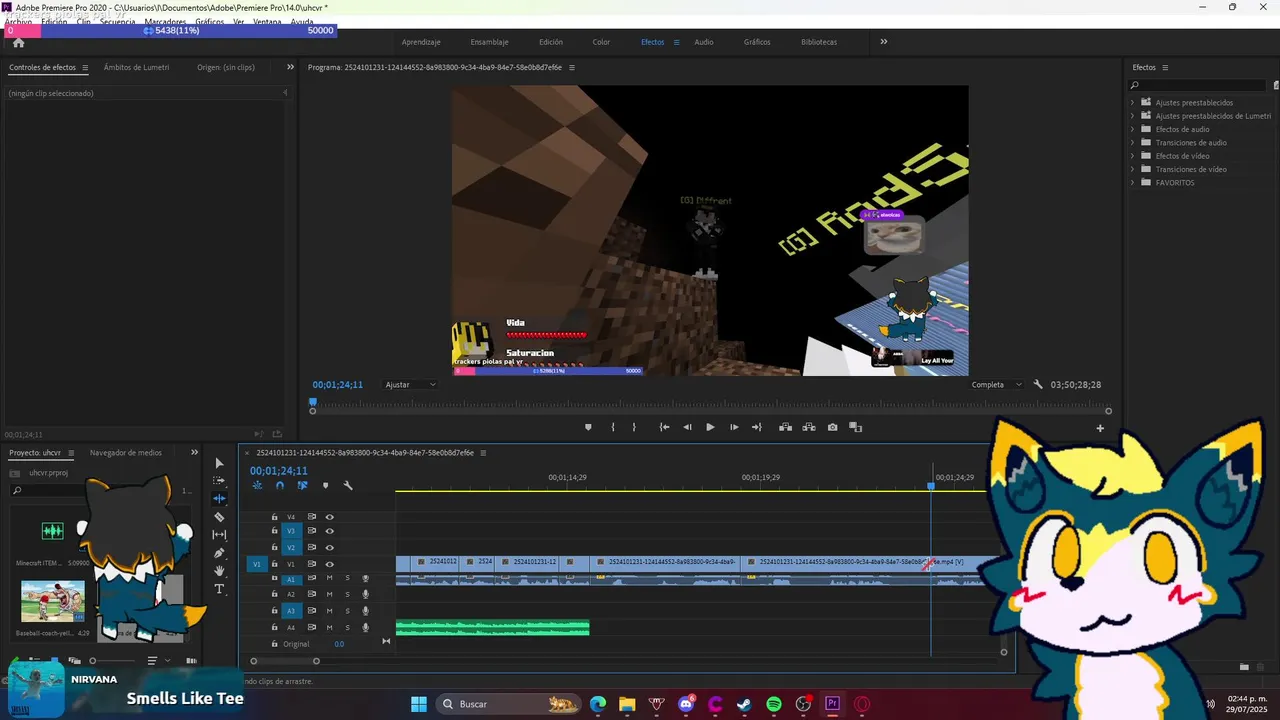
Task: Add marker in timeline header
Action: pos(325,485)
